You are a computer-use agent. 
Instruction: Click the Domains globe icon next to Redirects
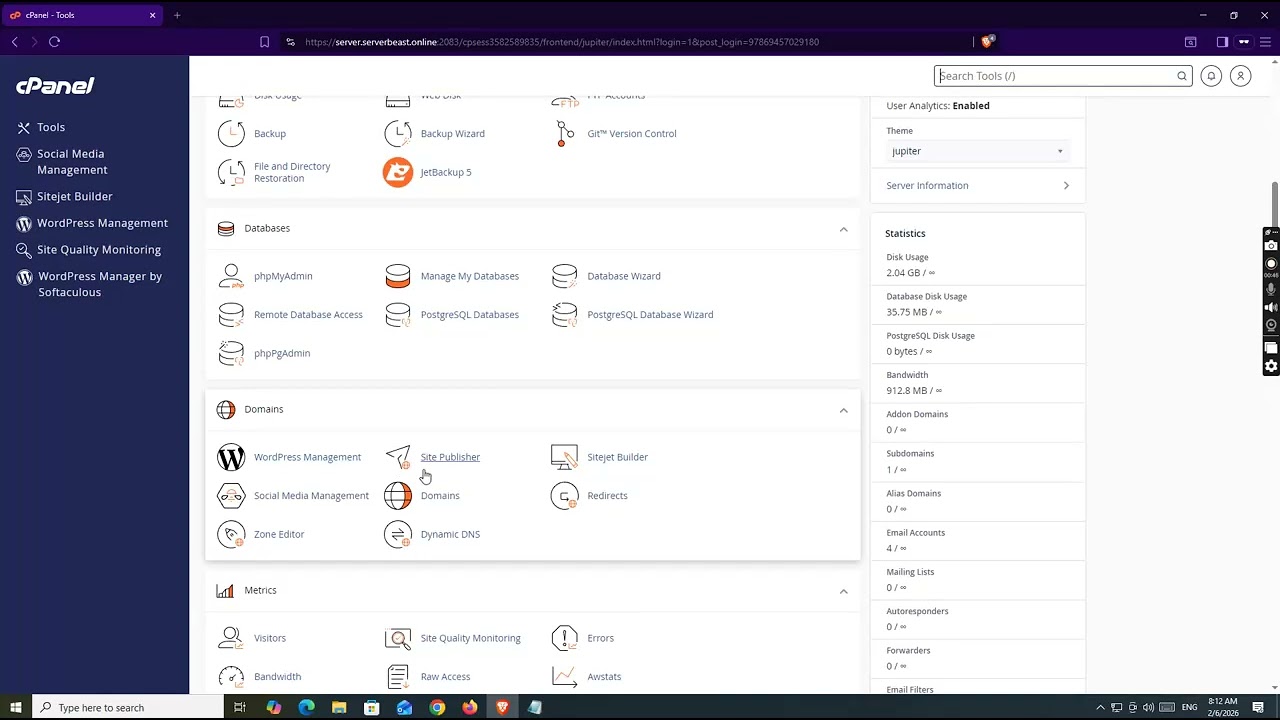click(398, 496)
